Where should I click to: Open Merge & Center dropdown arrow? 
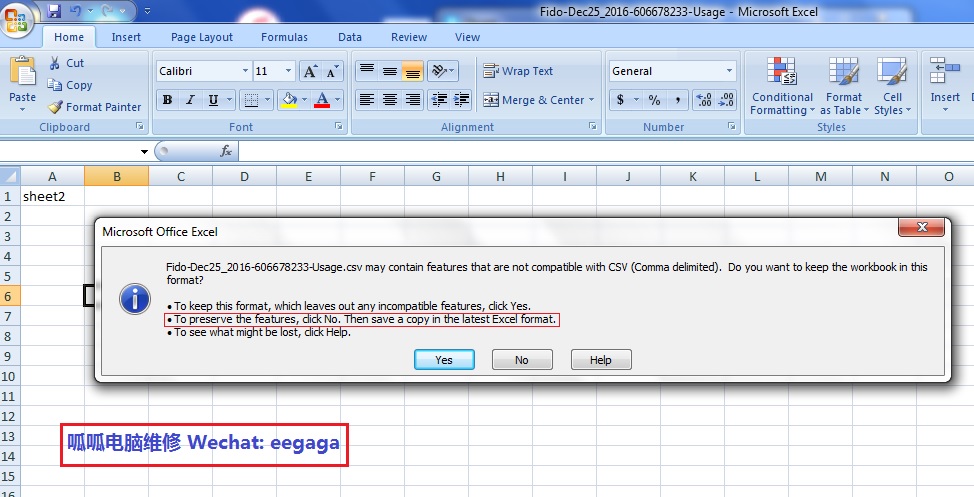coord(591,99)
